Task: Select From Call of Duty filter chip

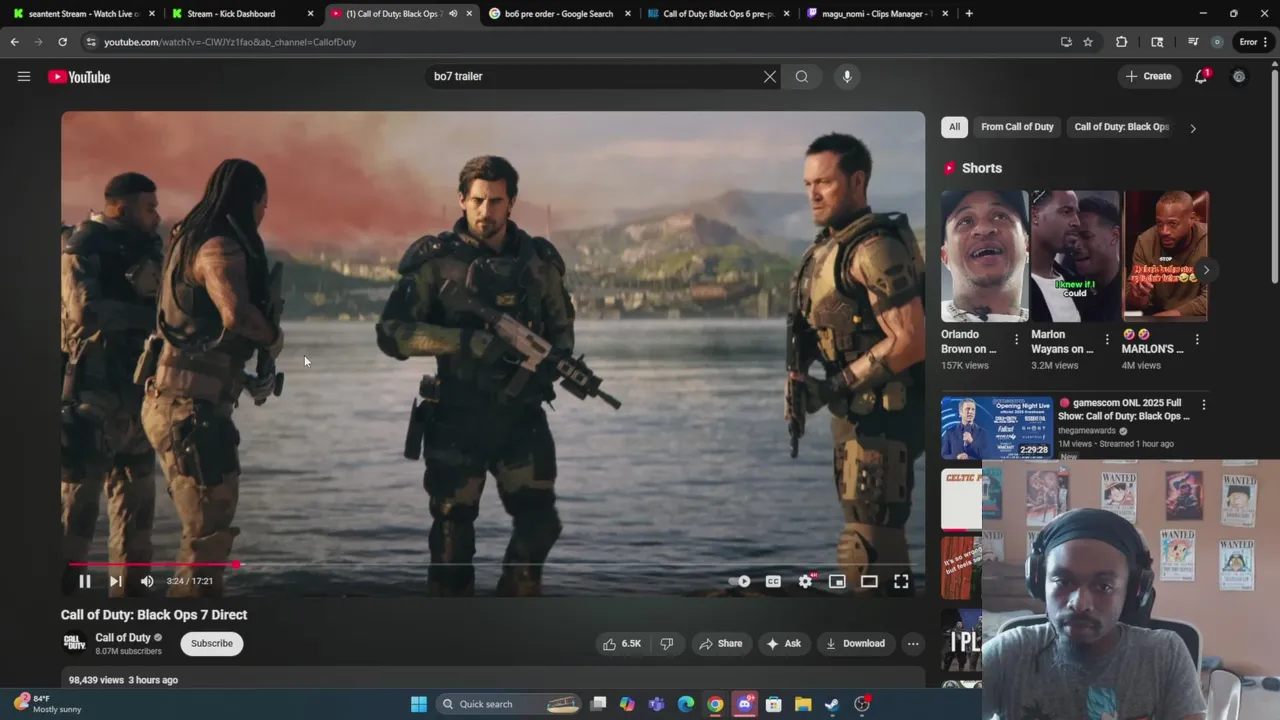Action: 1017,127
